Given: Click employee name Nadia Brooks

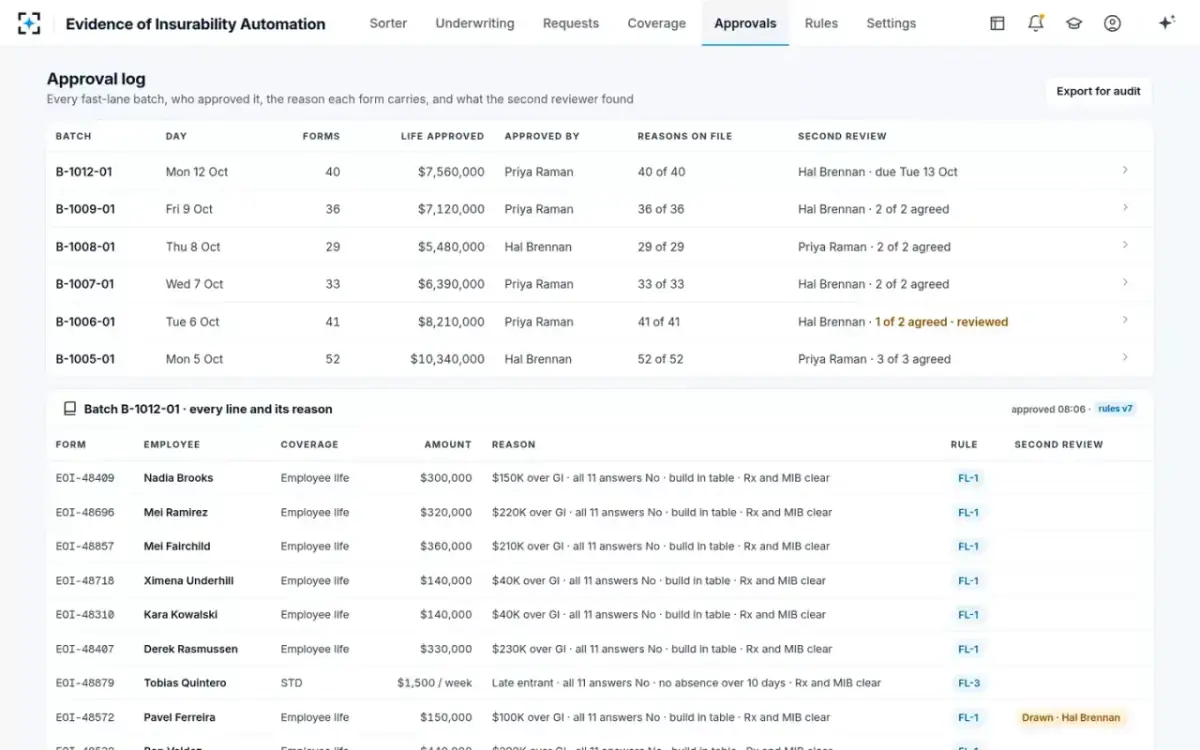Looking at the screenshot, I should [178, 478].
